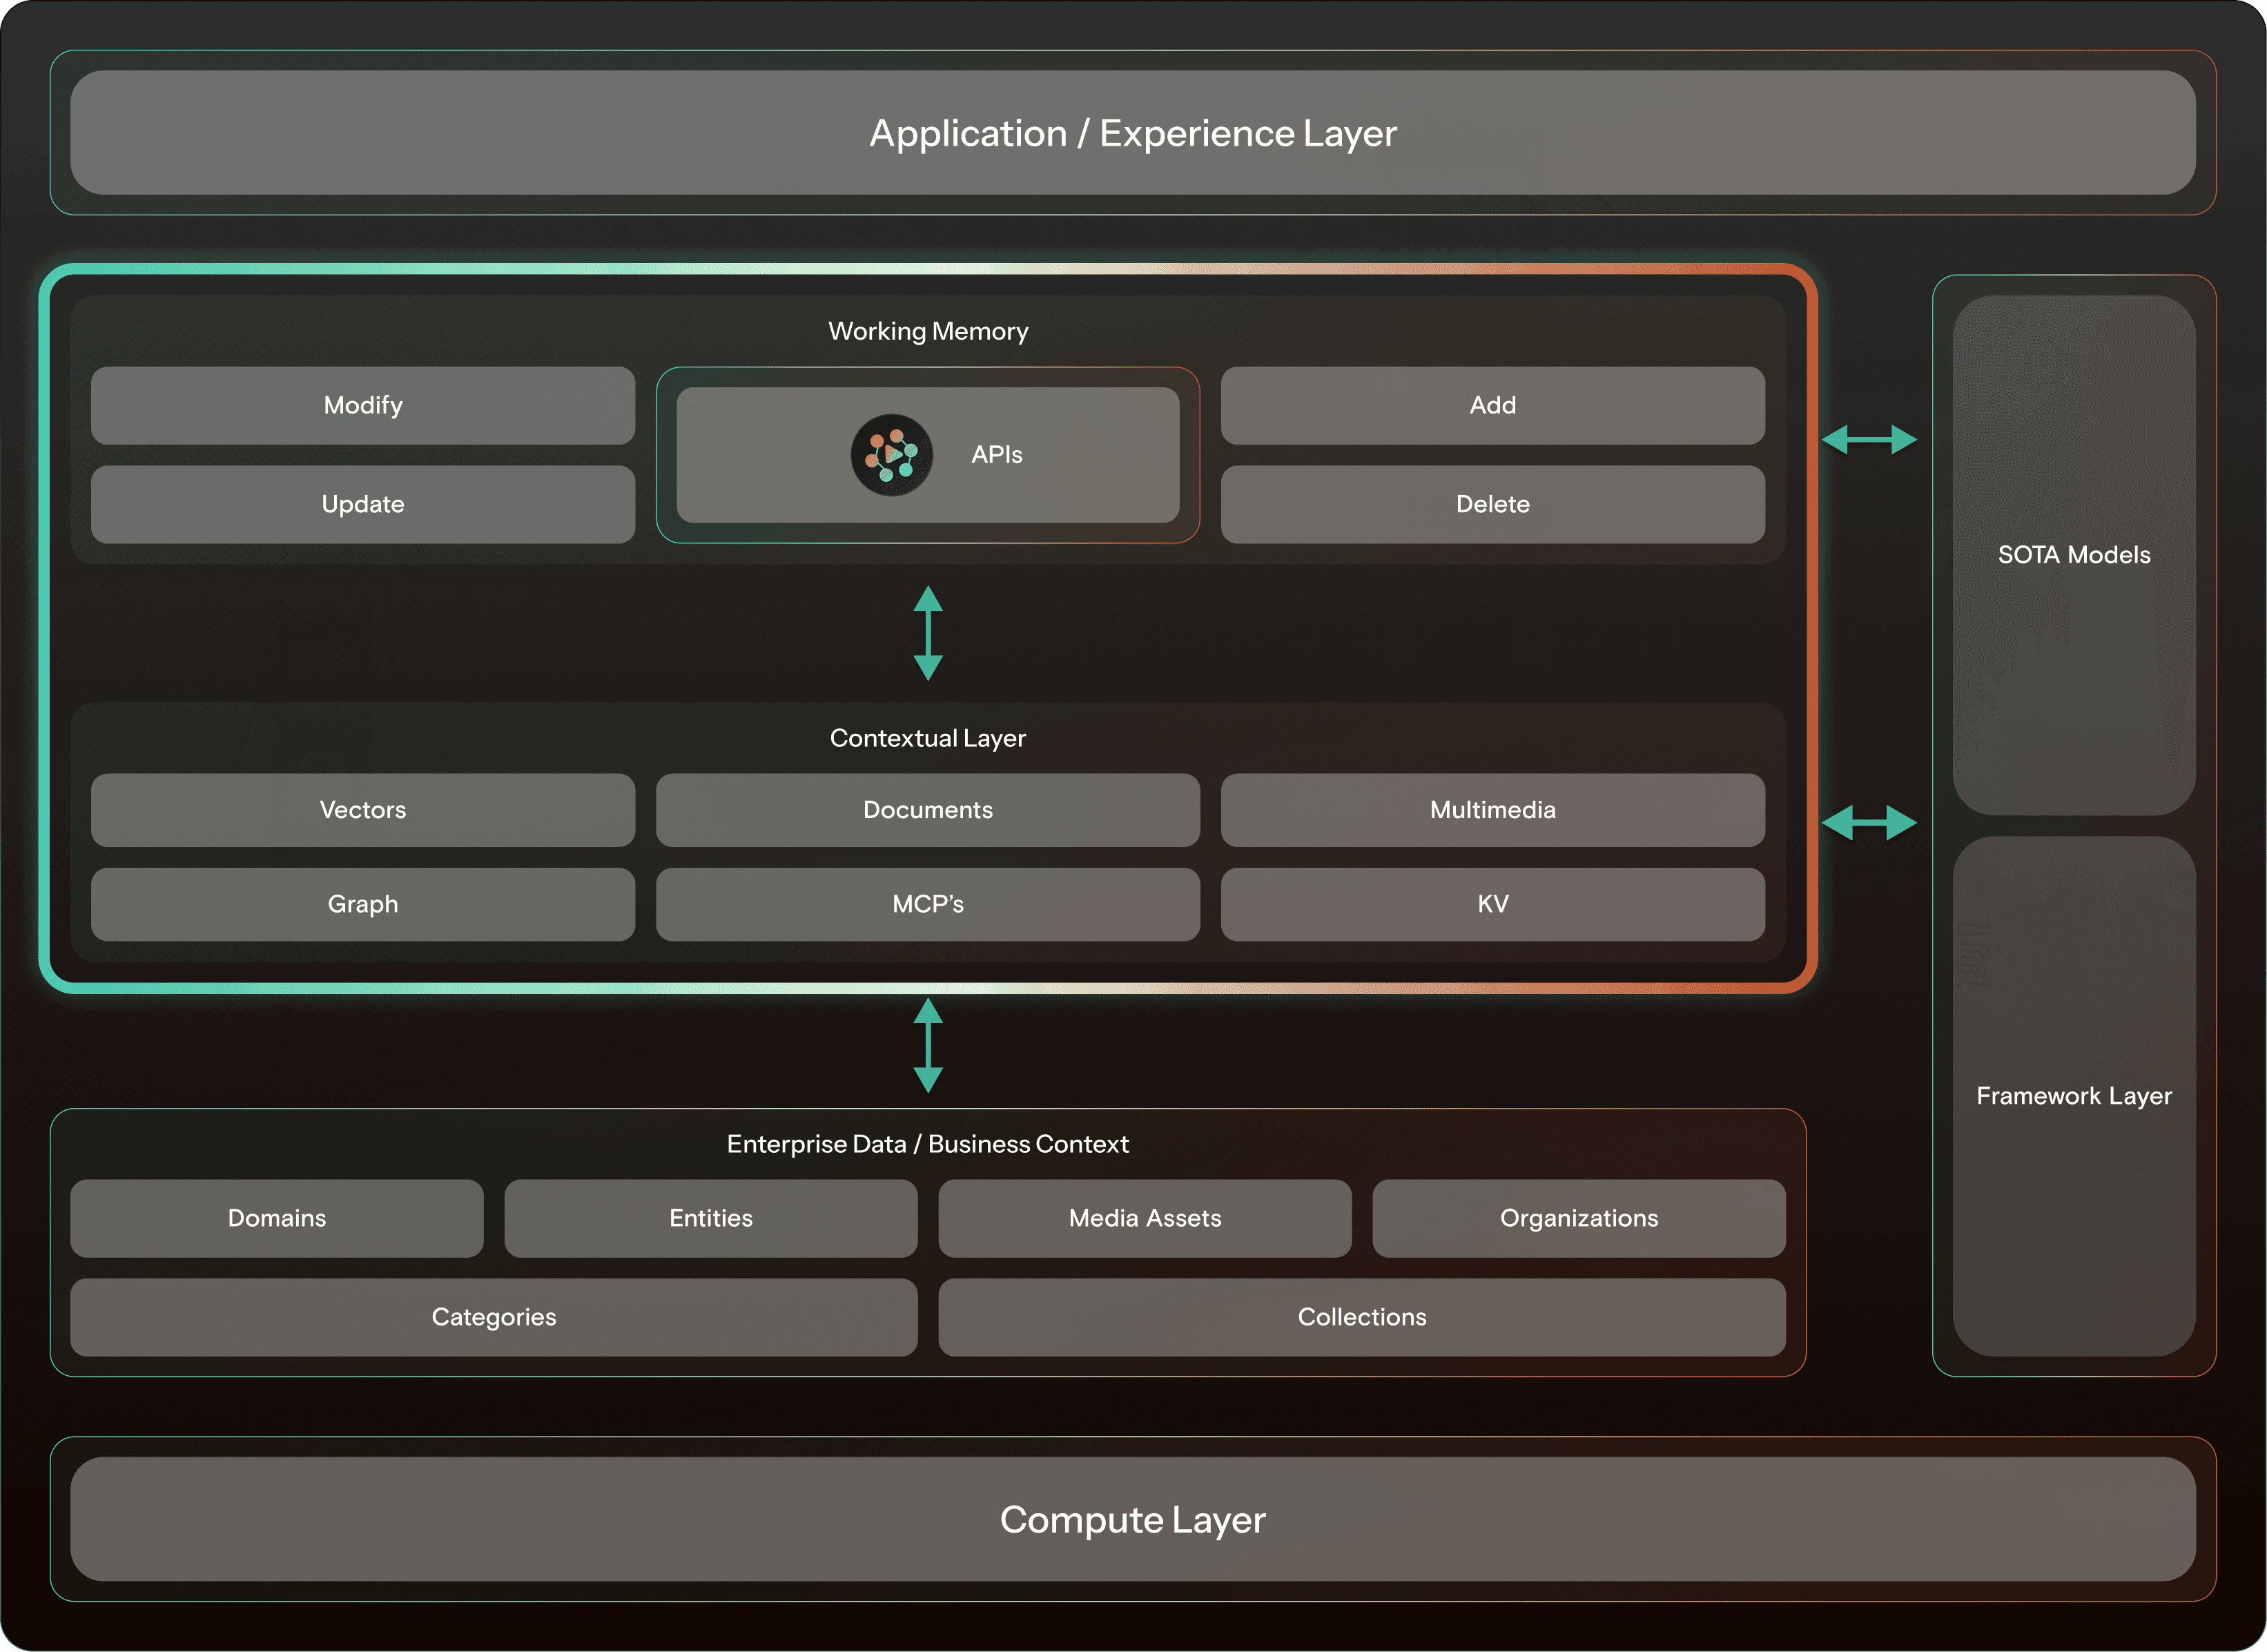Select the Vectors block
The height and width of the screenshot is (1652, 2267).
click(x=363, y=810)
